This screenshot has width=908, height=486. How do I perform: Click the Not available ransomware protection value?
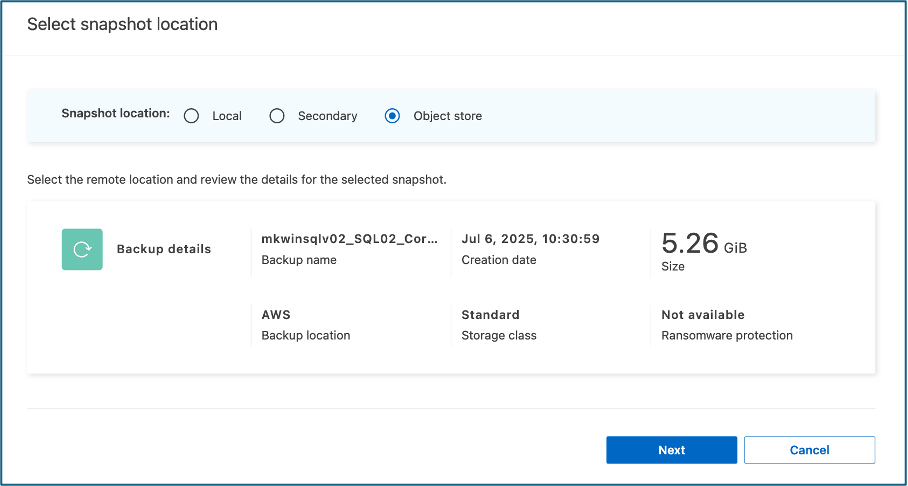tap(702, 315)
